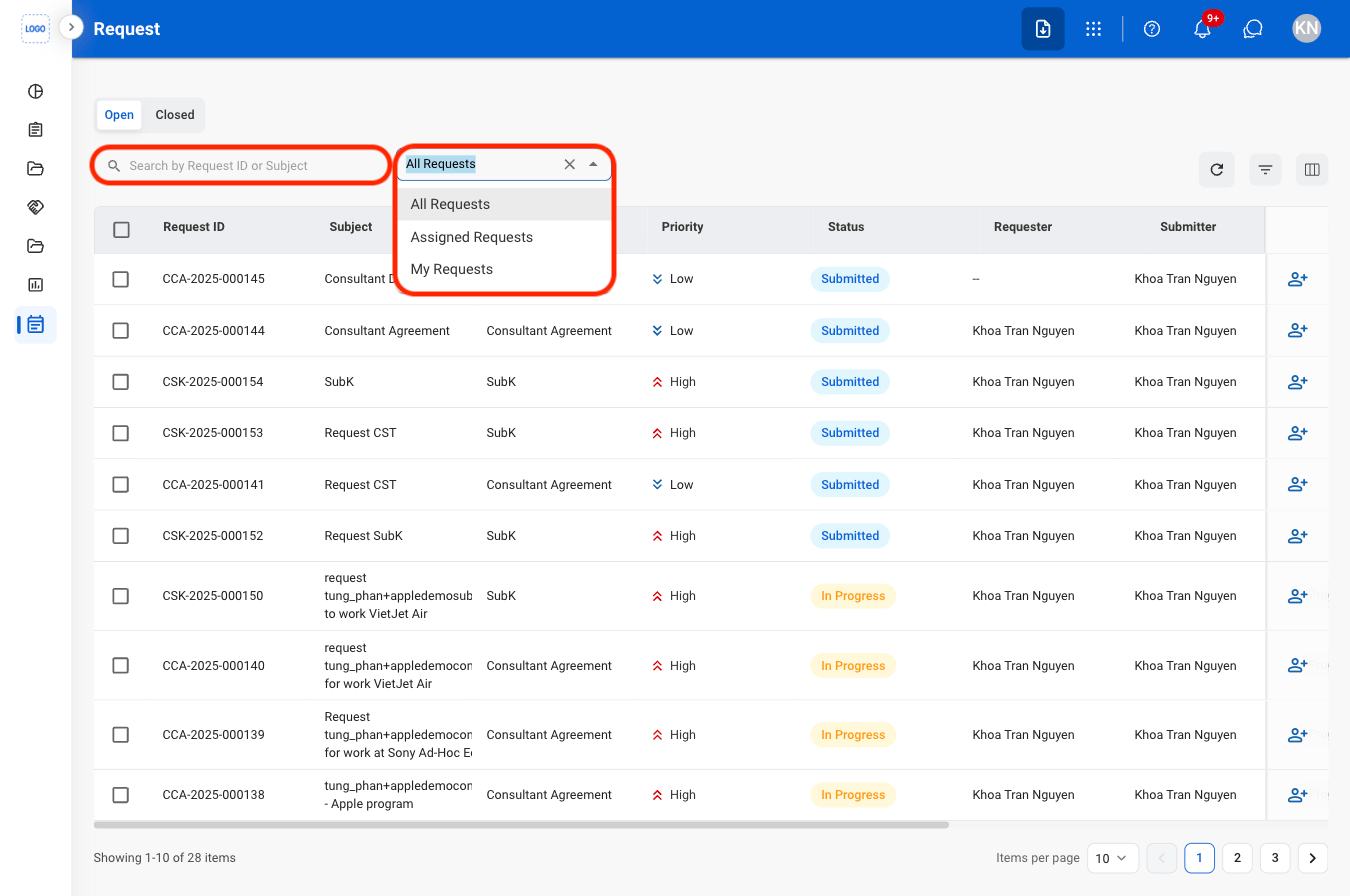Switch to the Closed tab
Viewport: 1350px width, 896px height.
175,115
